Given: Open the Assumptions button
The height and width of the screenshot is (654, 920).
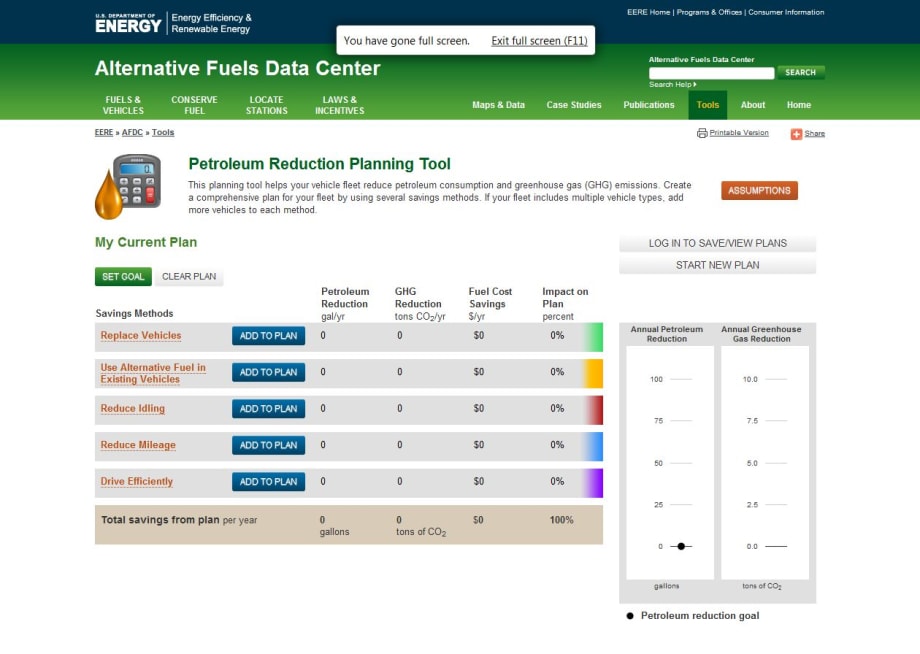Looking at the screenshot, I should (x=759, y=191).
